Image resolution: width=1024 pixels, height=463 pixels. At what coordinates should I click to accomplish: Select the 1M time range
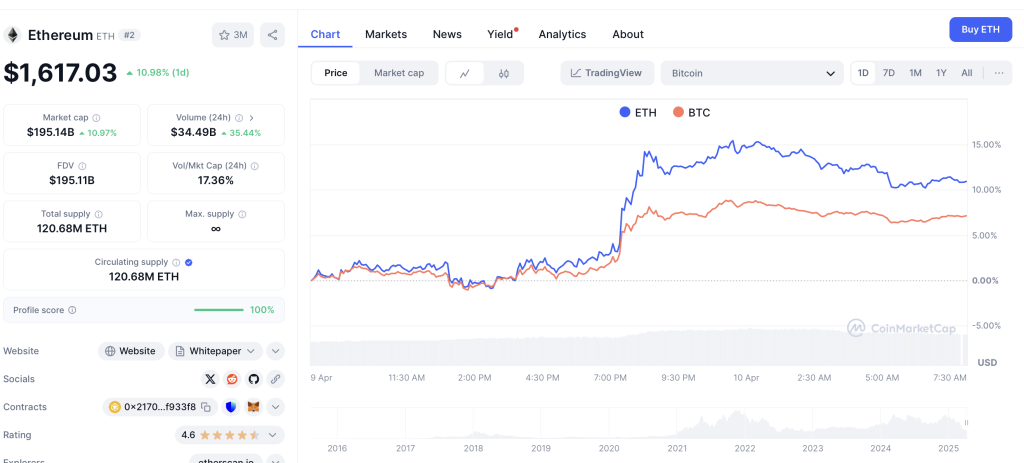tap(916, 73)
